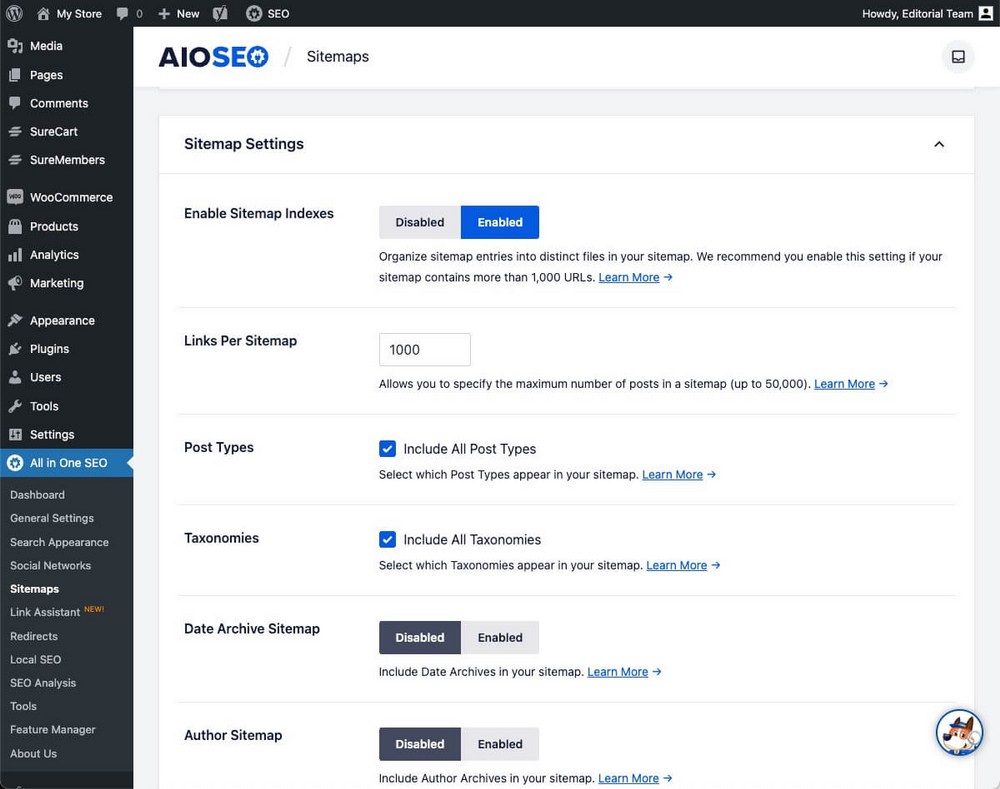Collapse the Sitemap Settings panel
Viewport: 1000px width, 789px height.
click(x=939, y=144)
